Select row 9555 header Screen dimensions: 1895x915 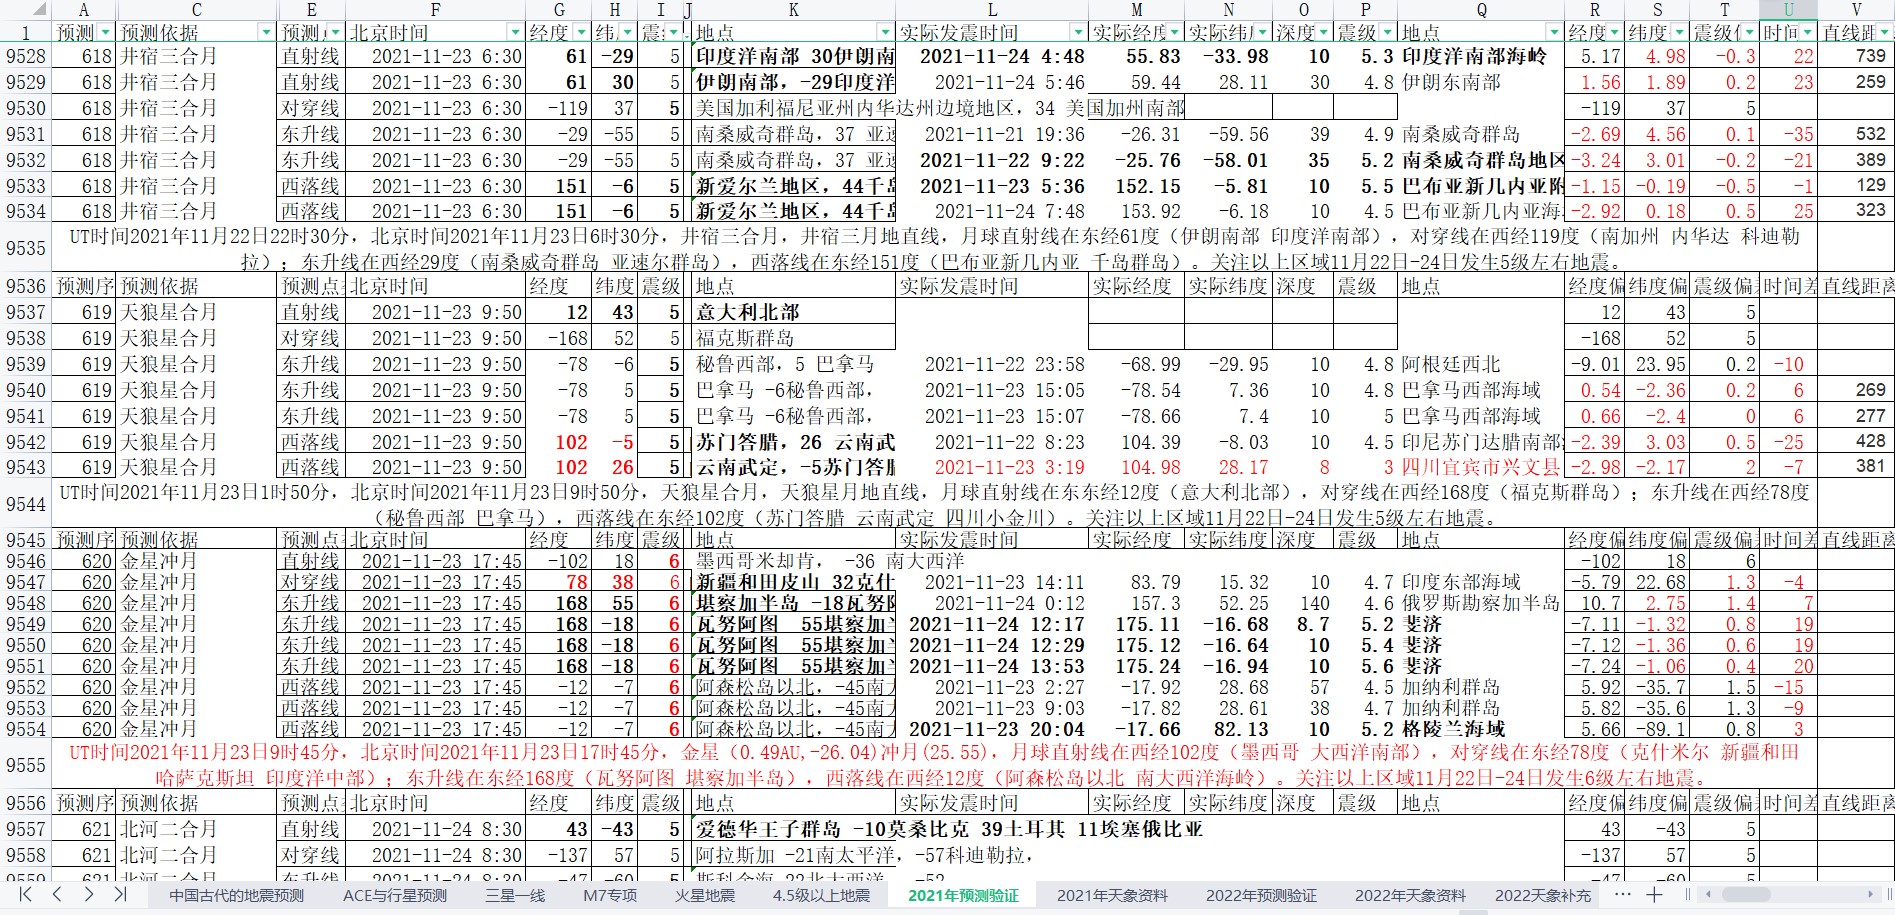(x=25, y=765)
